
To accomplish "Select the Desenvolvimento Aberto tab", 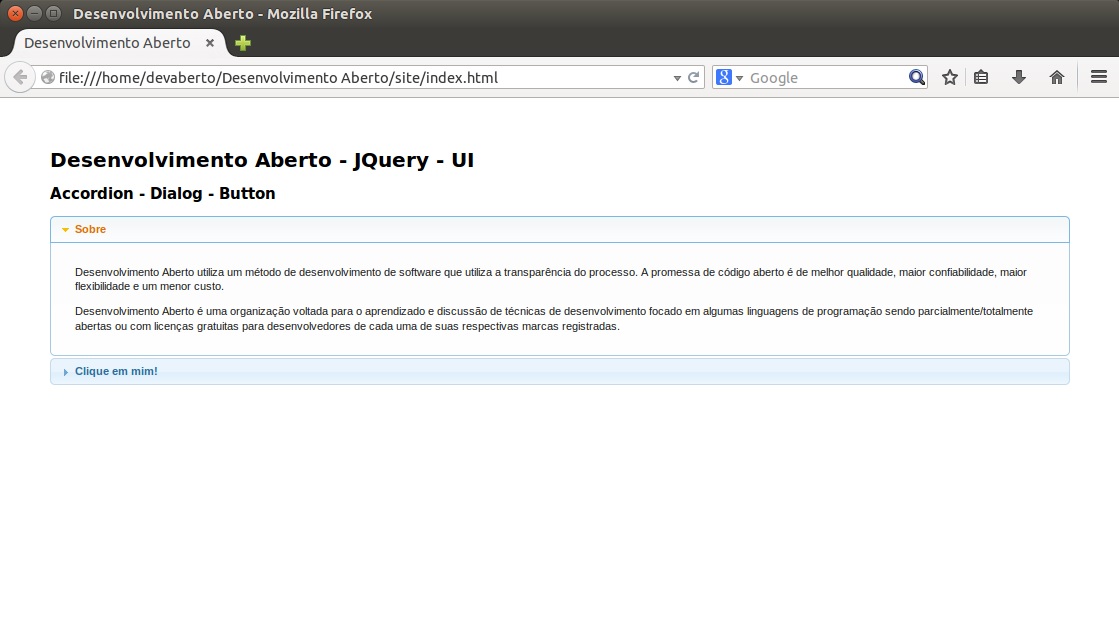I will click(107, 43).
